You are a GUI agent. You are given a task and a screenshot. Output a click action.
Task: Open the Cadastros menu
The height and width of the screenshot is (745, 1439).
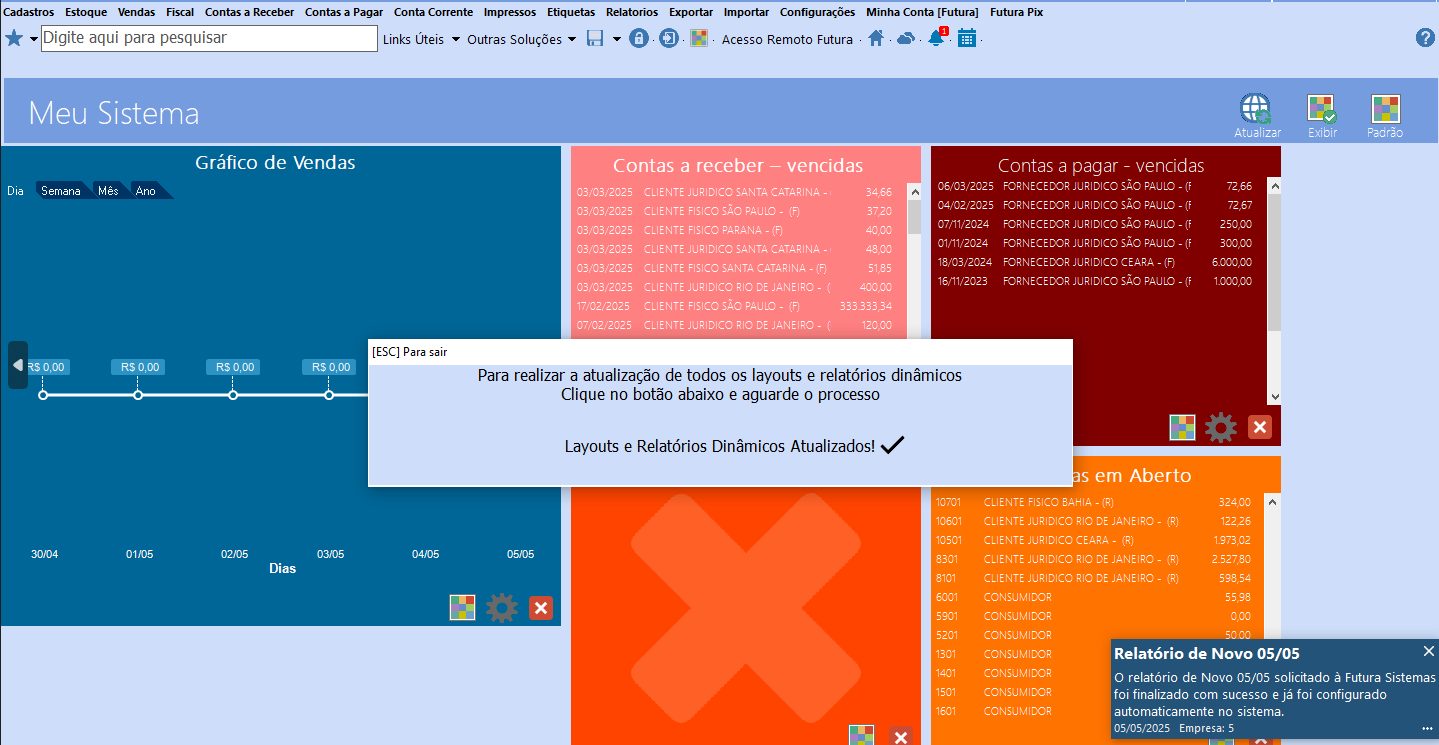point(29,12)
